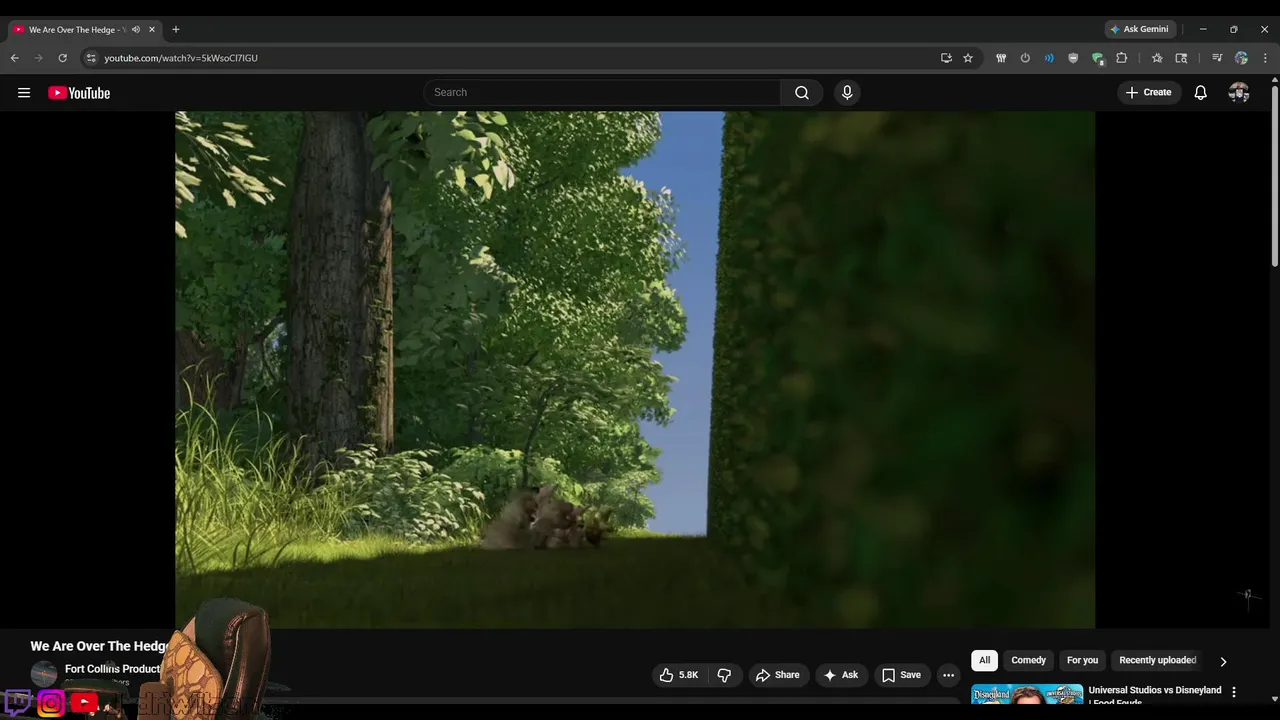
Task: Open more actions menu beside Save
Action: click(x=948, y=675)
